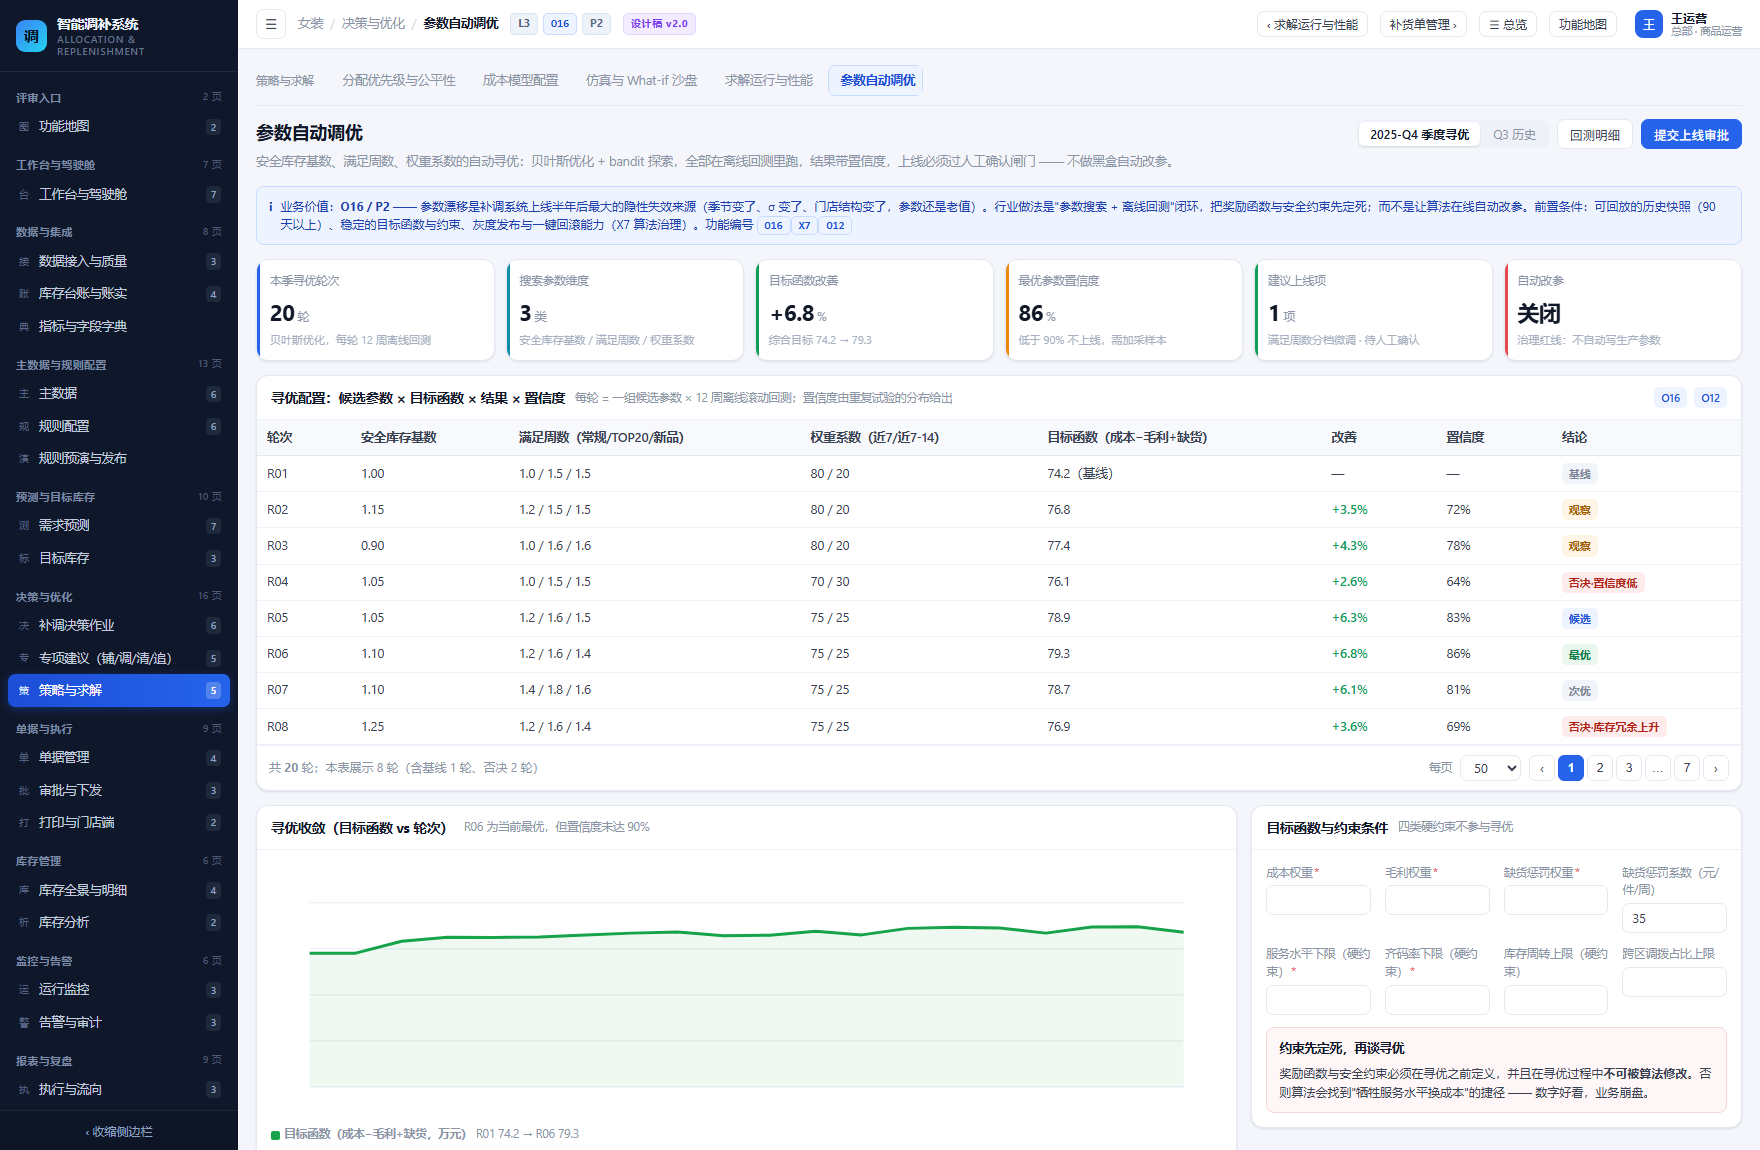Screen dimensions: 1760x1150
Task: Click the app logo icon
Action: pos(31,36)
